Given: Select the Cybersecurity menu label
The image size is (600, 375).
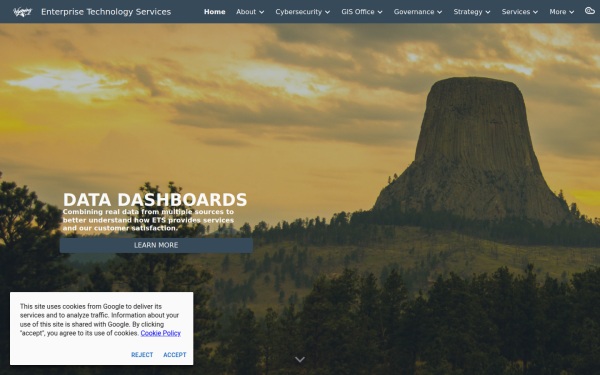Looking at the screenshot, I should pos(299,12).
